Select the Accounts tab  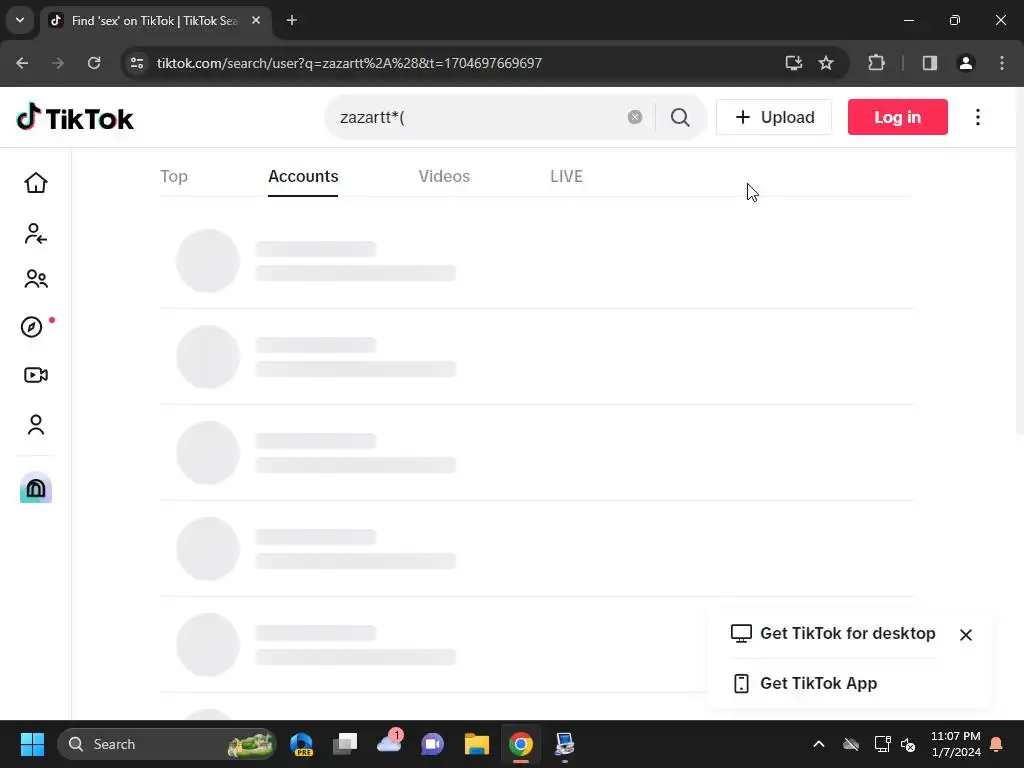[303, 176]
